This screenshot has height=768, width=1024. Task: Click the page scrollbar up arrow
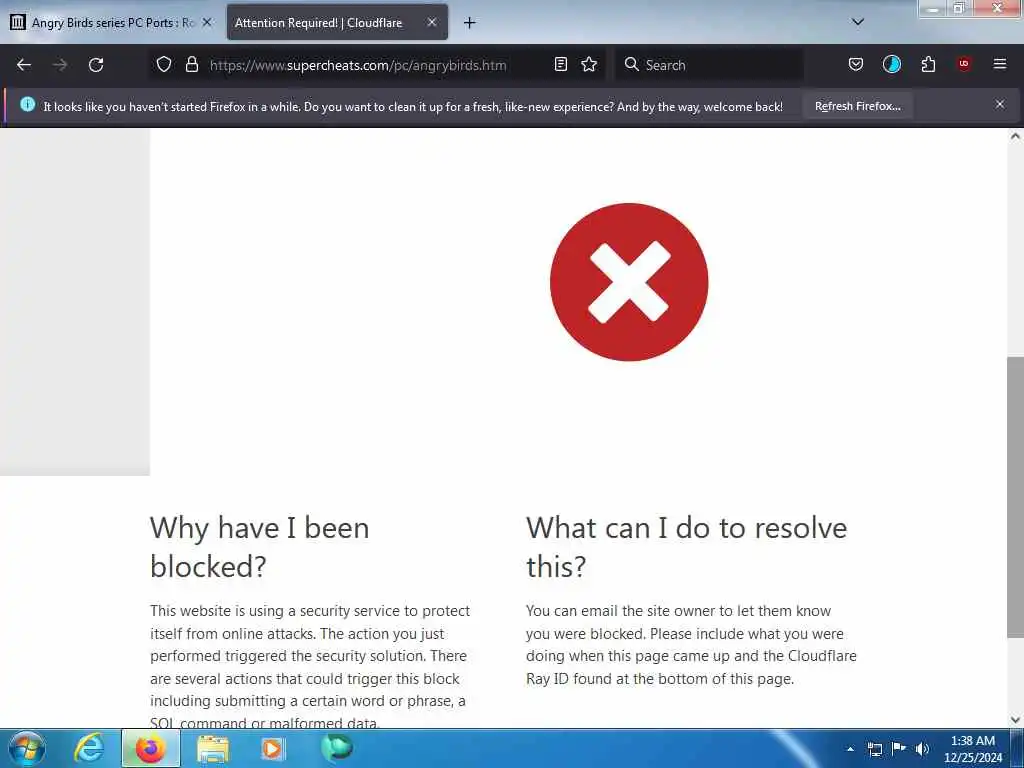[1015, 136]
